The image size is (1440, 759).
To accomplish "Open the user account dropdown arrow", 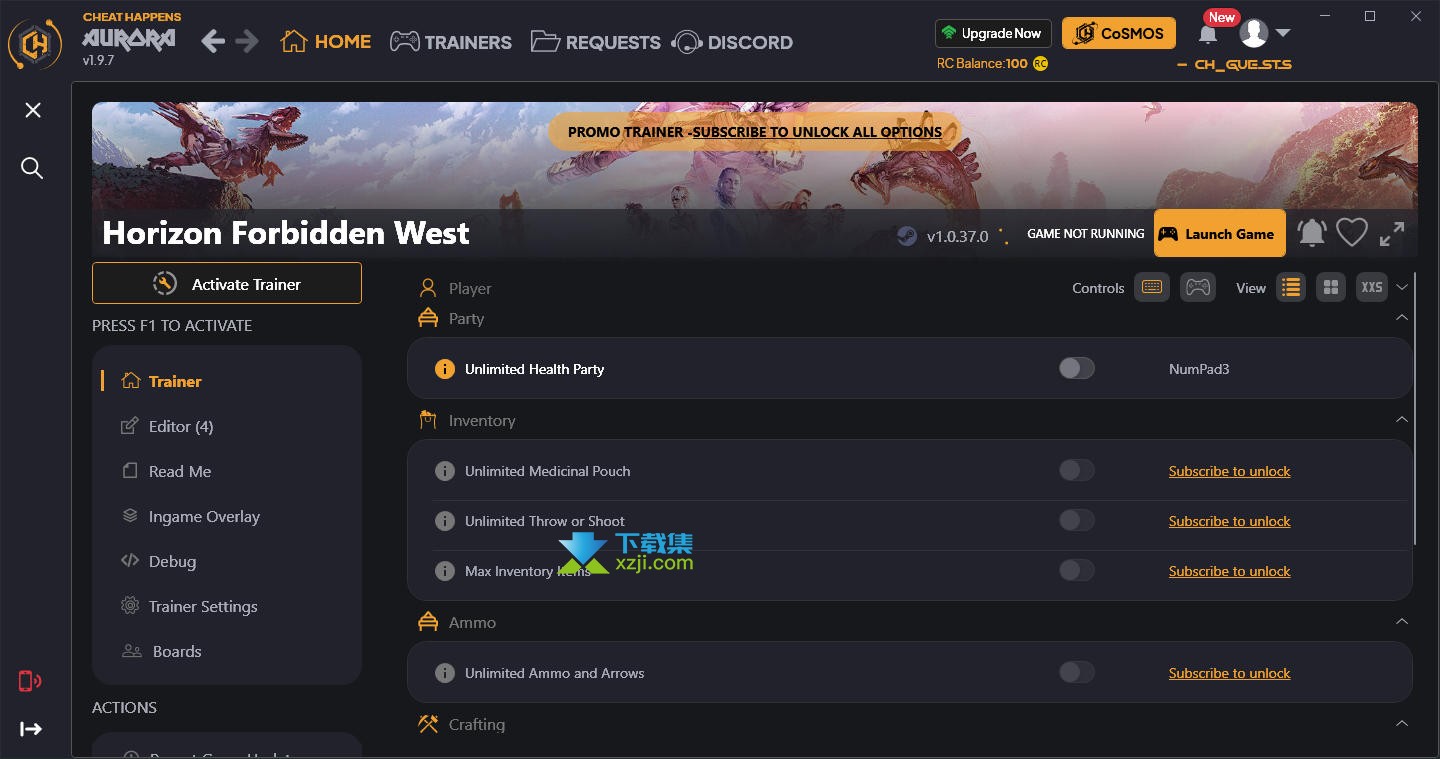I will 1283,33.
